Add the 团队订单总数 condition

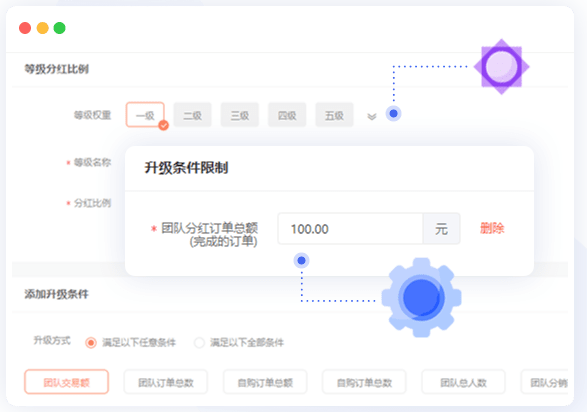click(x=166, y=382)
